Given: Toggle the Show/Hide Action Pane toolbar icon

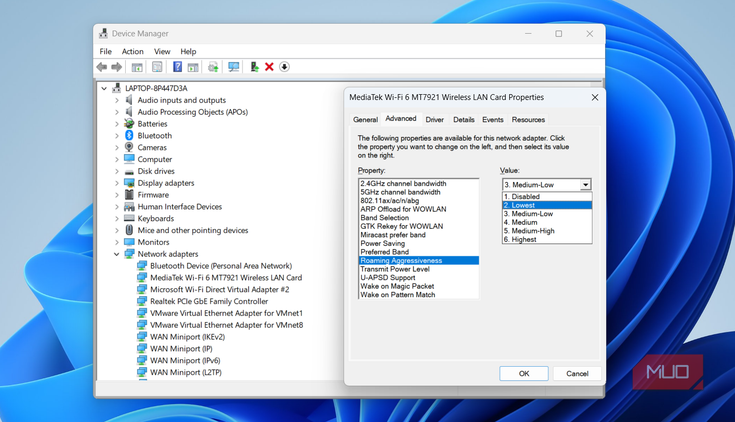Looking at the screenshot, I should coord(193,67).
